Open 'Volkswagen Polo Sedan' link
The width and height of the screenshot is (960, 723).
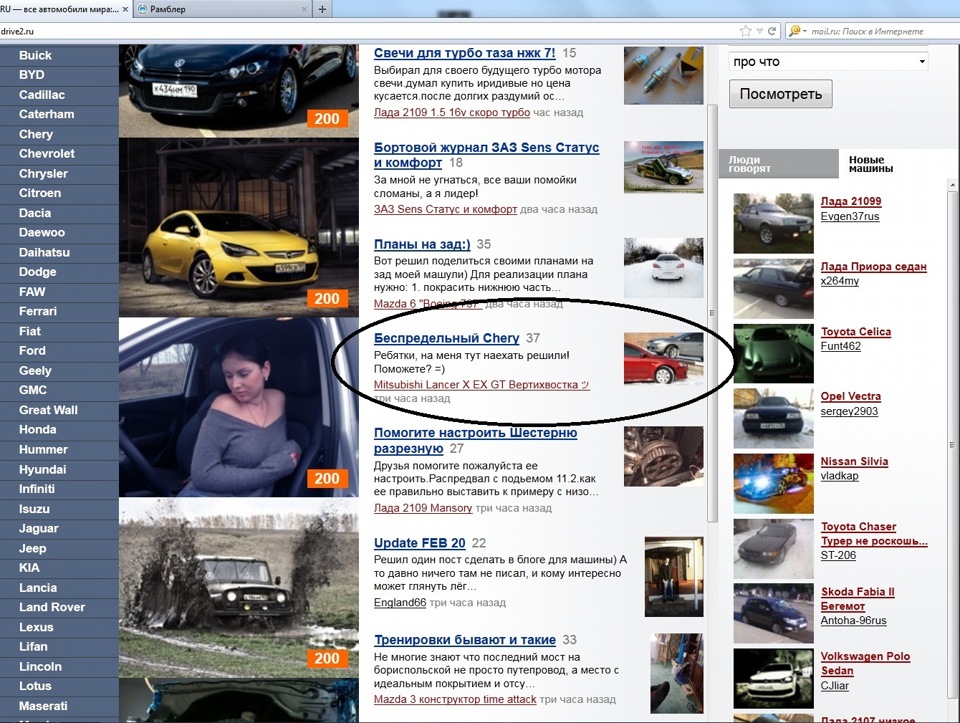pyautogui.click(x=866, y=663)
